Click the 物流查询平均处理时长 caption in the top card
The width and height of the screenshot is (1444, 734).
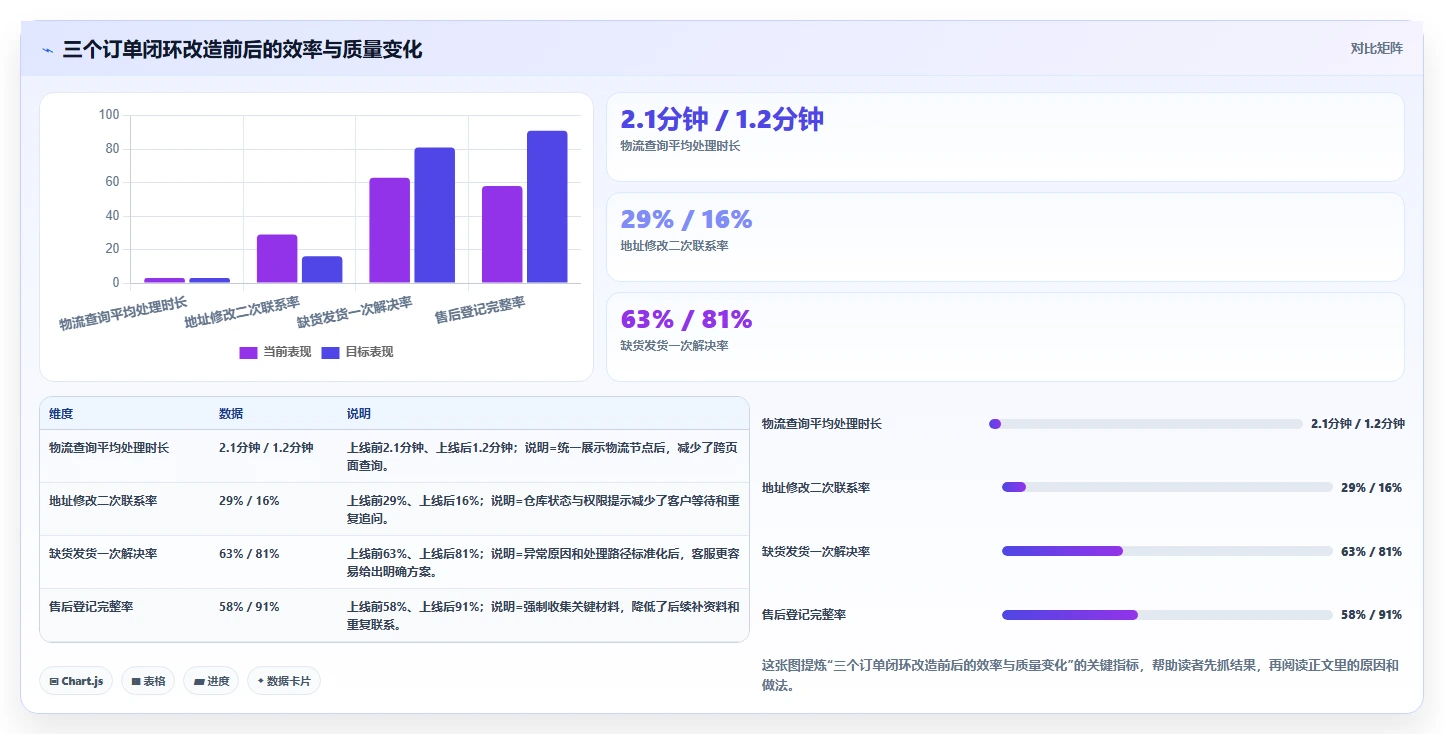click(680, 146)
